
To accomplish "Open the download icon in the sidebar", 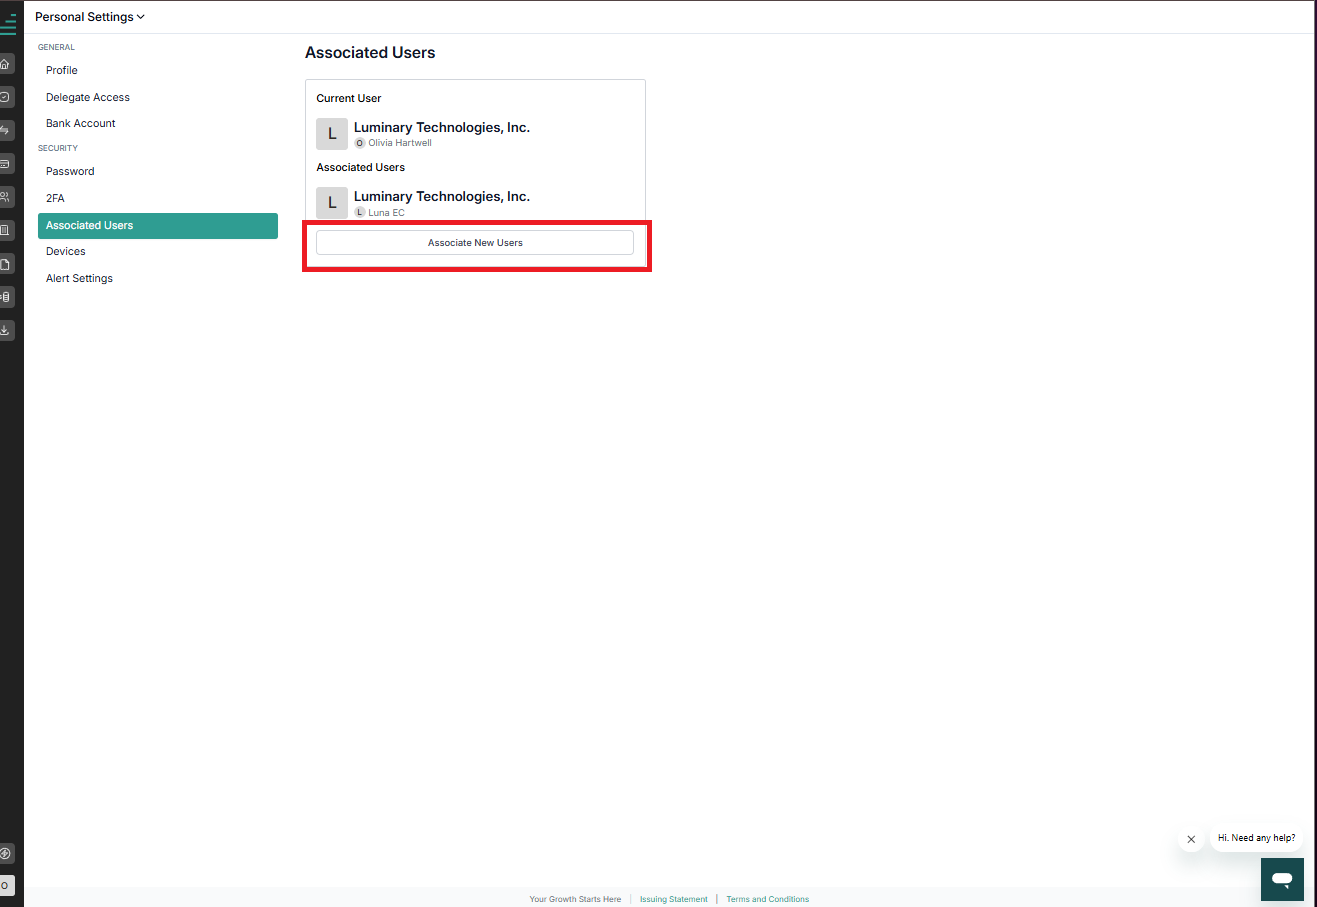I will [6, 329].
